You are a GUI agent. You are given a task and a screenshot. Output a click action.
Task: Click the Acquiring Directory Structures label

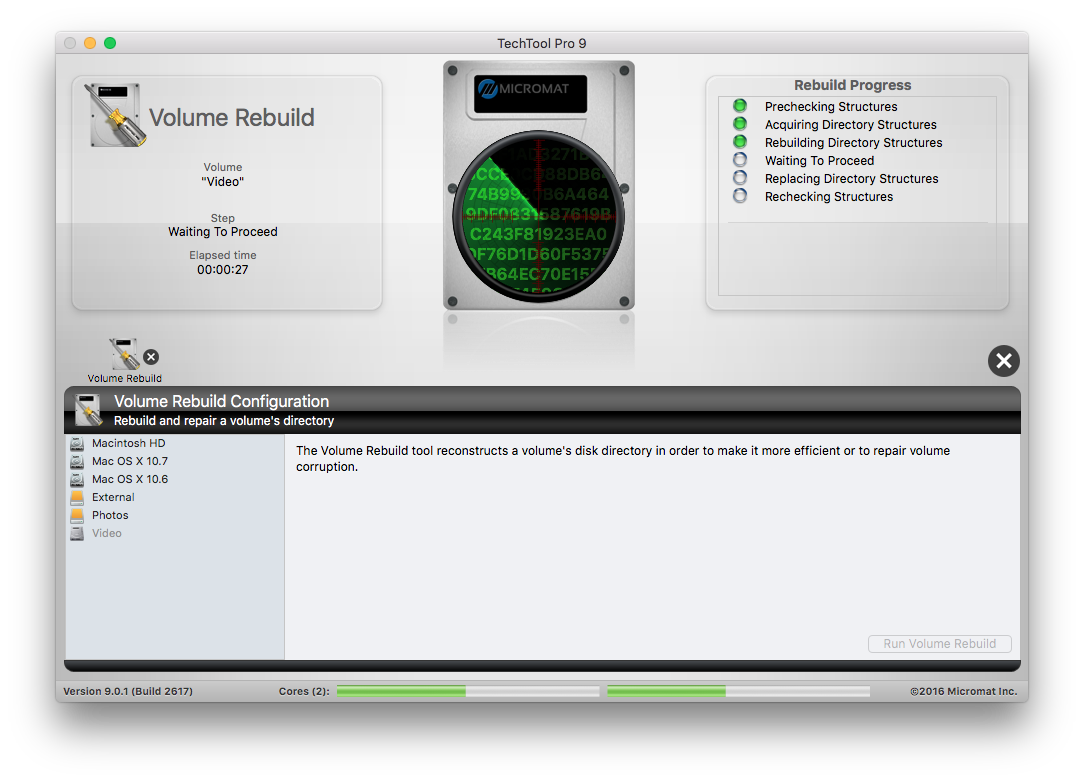tap(850, 124)
